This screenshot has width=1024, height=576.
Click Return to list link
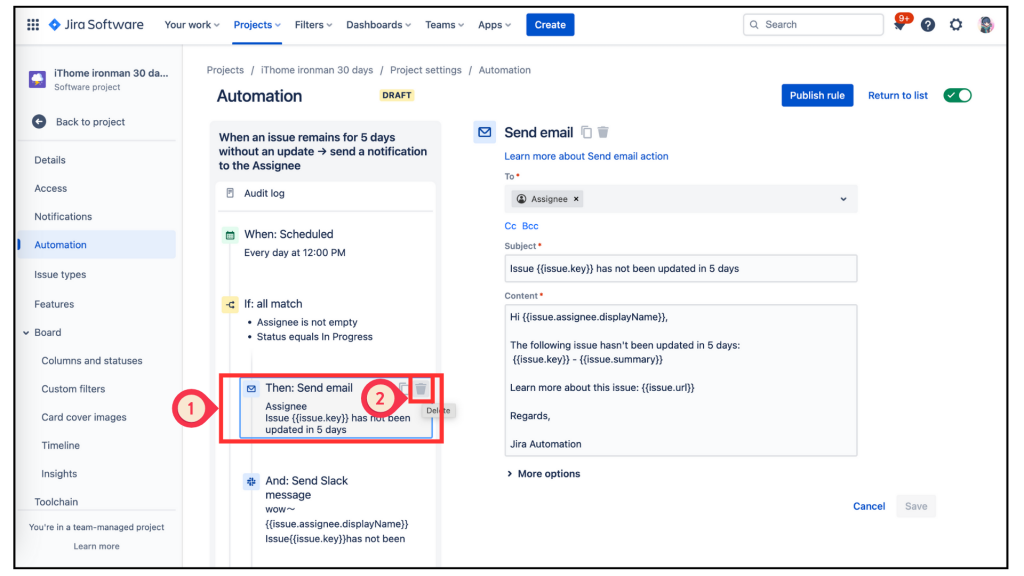(897, 95)
